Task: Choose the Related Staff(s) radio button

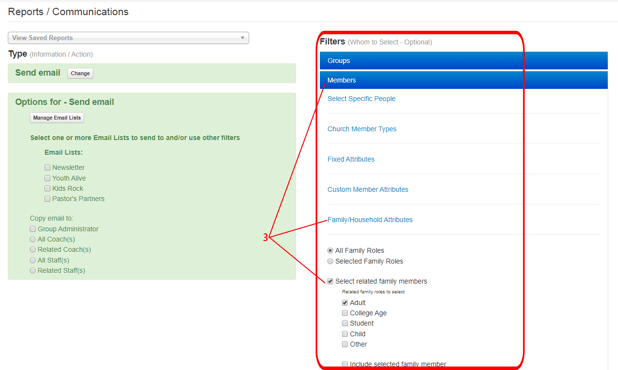Action: tap(33, 270)
